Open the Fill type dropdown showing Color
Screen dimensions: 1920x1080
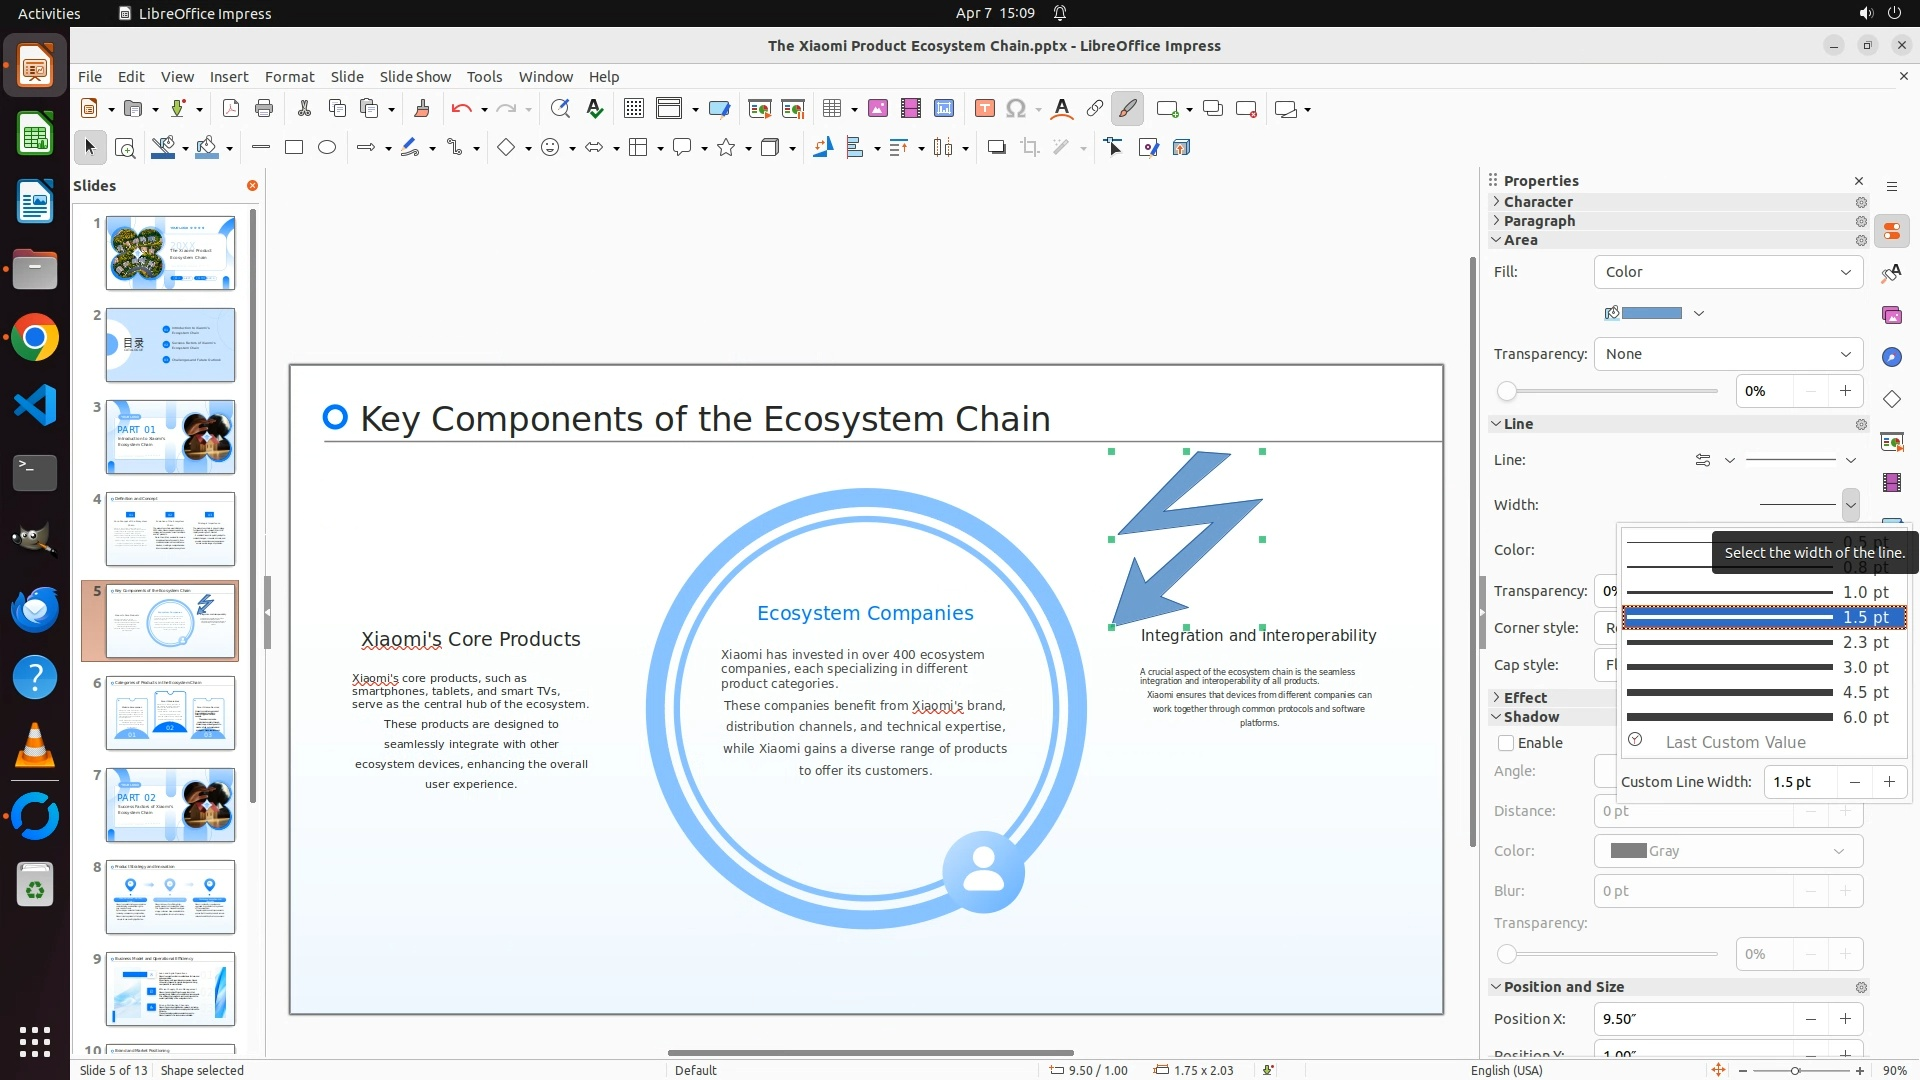click(1727, 272)
